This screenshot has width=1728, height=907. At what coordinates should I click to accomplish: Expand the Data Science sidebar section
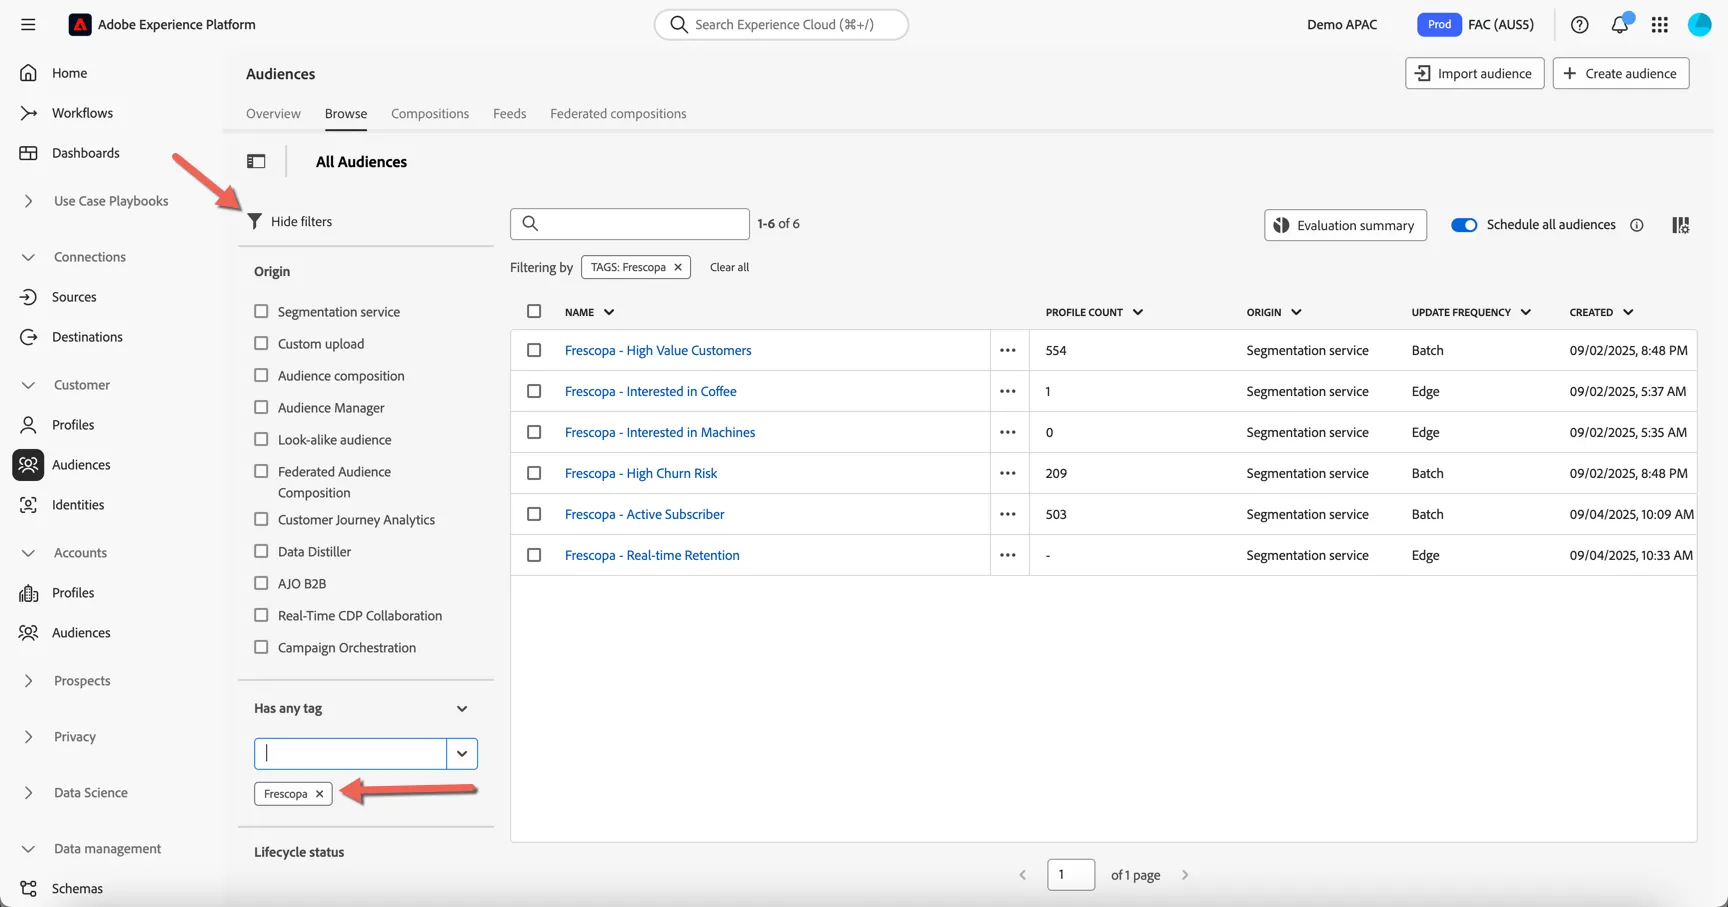[x=29, y=793]
